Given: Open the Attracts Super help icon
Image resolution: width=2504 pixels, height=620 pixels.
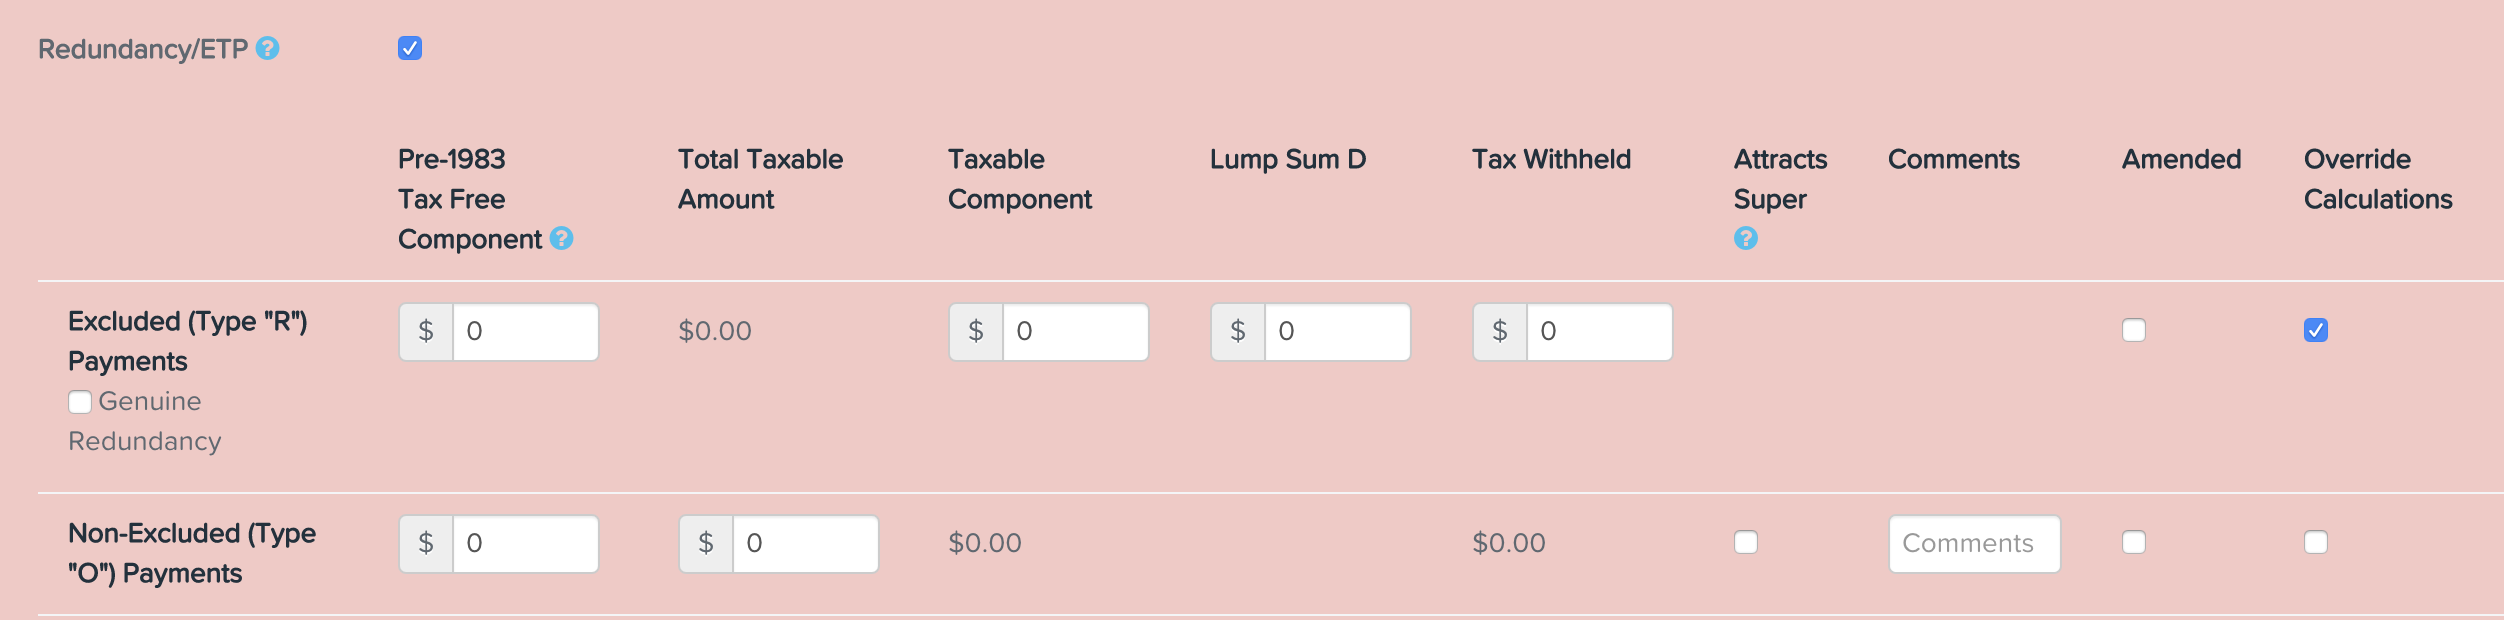Looking at the screenshot, I should [1745, 238].
